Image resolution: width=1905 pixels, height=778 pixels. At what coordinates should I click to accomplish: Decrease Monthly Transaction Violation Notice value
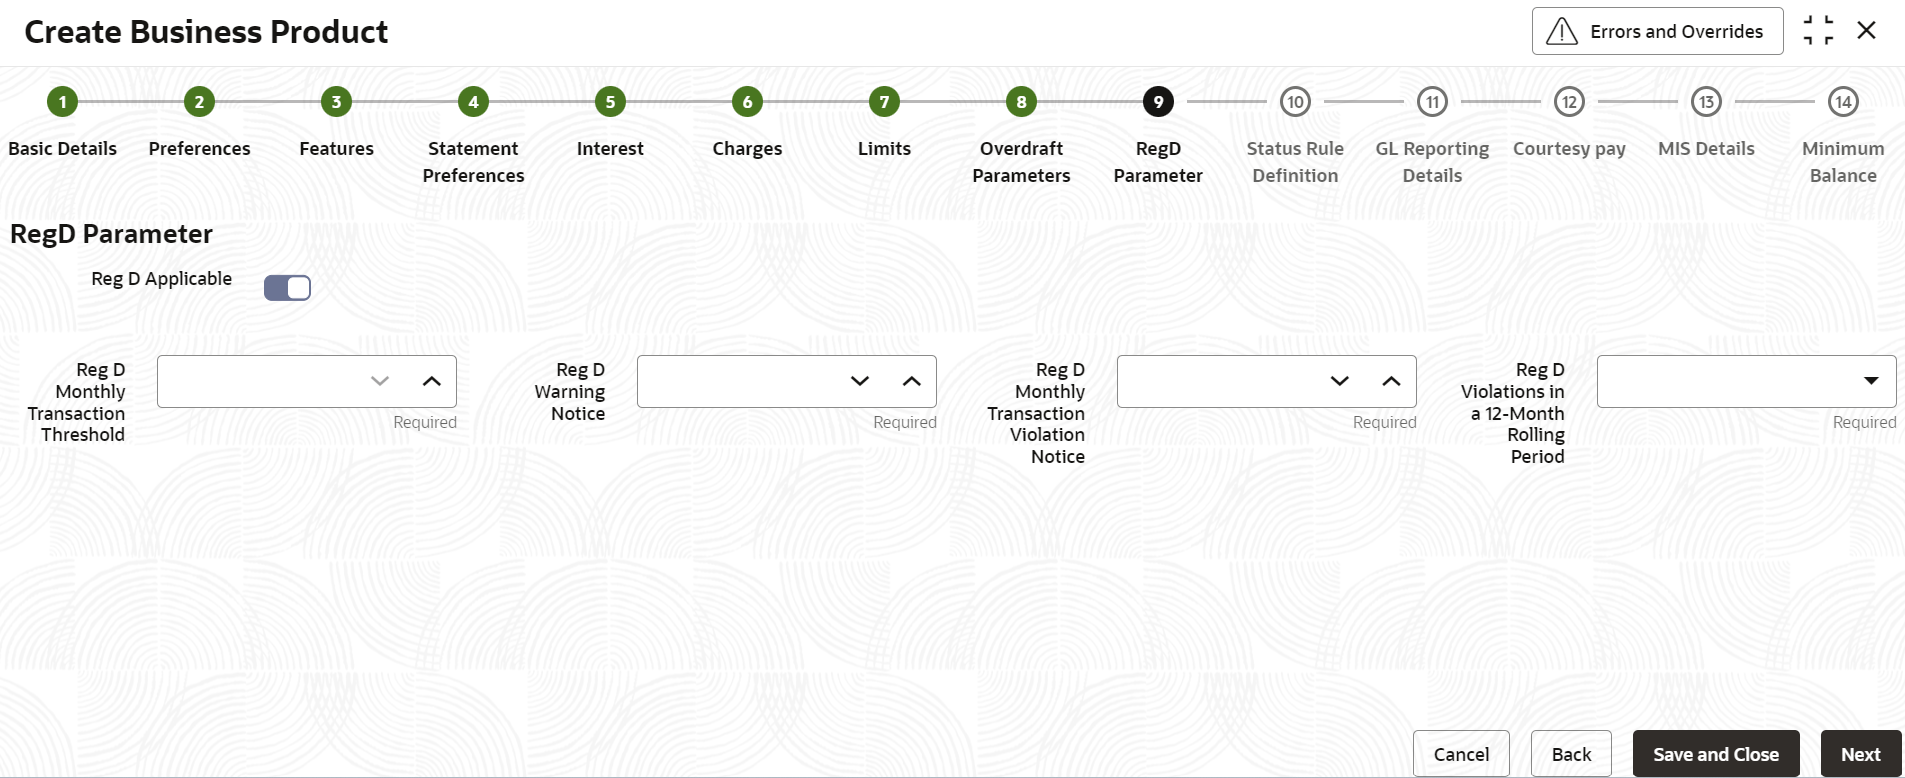[x=1340, y=381]
